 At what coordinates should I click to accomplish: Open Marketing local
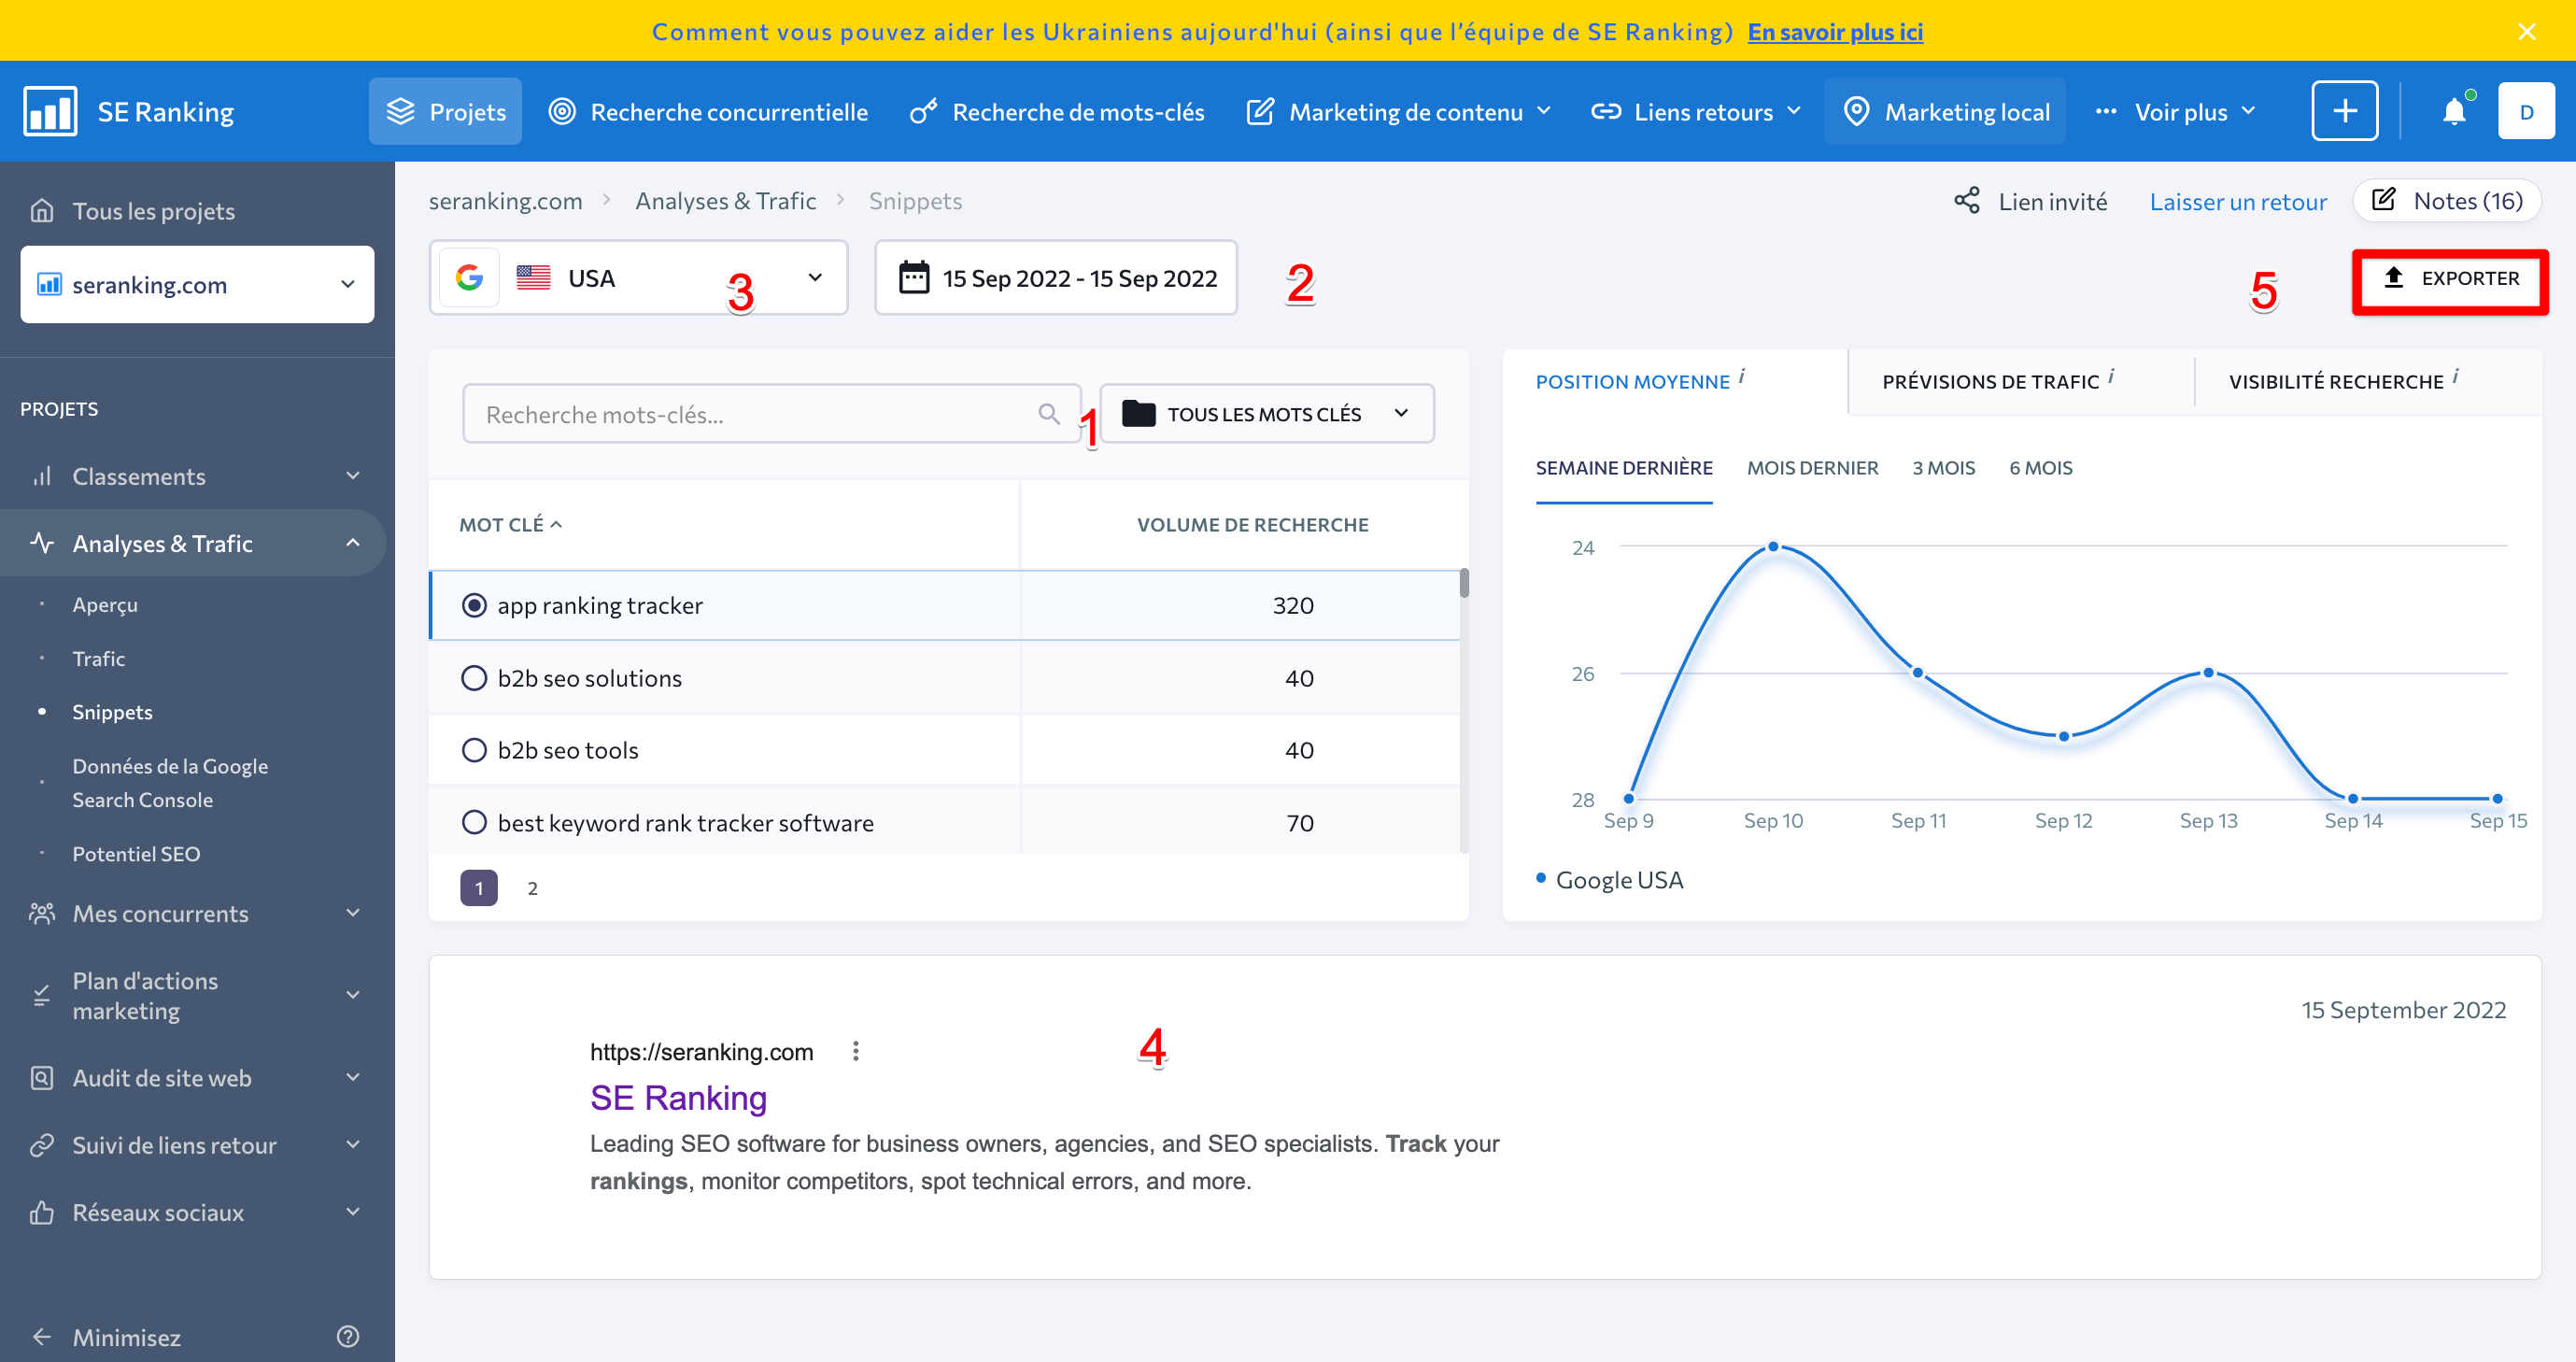(x=1945, y=111)
